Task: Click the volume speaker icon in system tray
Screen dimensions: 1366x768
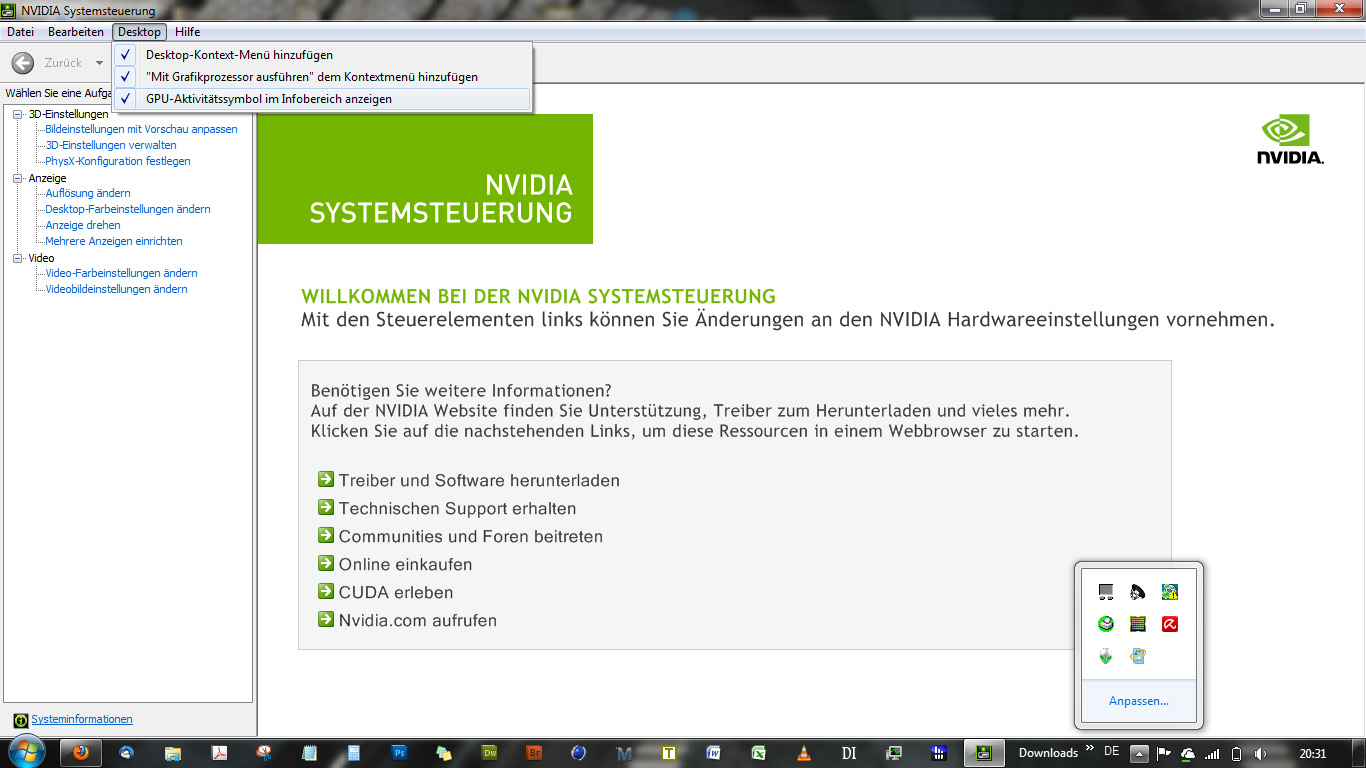Action: coord(1260,754)
